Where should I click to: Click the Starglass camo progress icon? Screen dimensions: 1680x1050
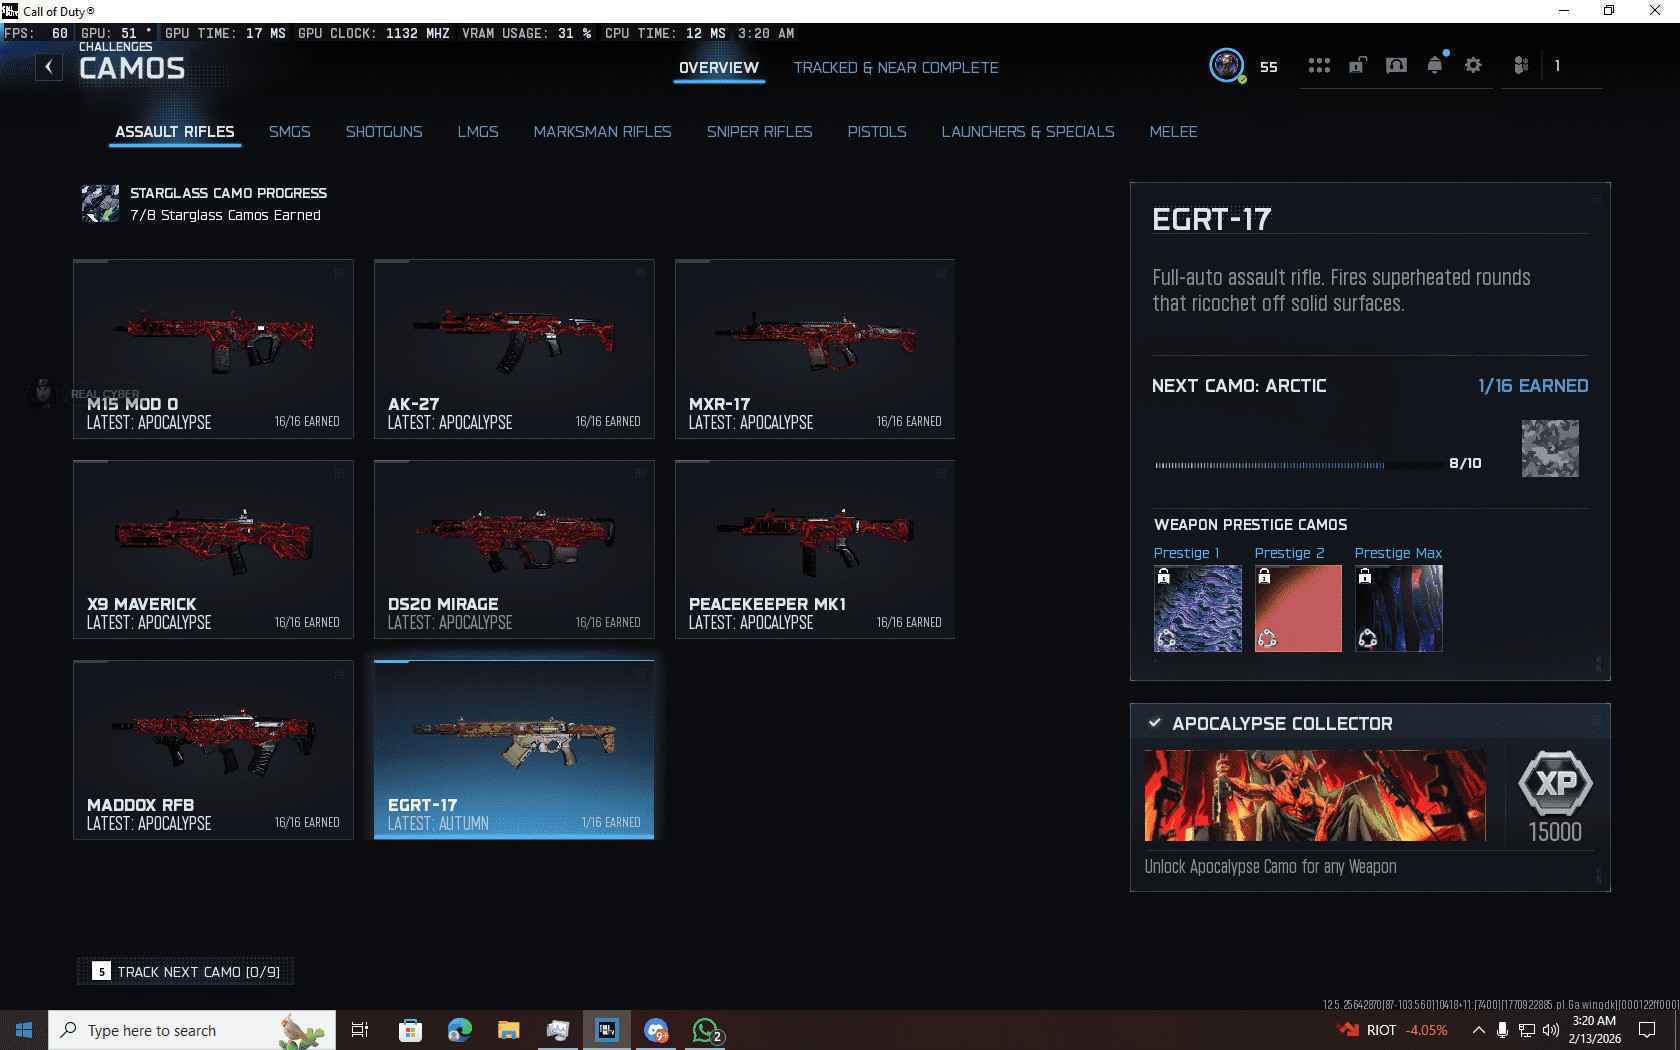click(100, 203)
